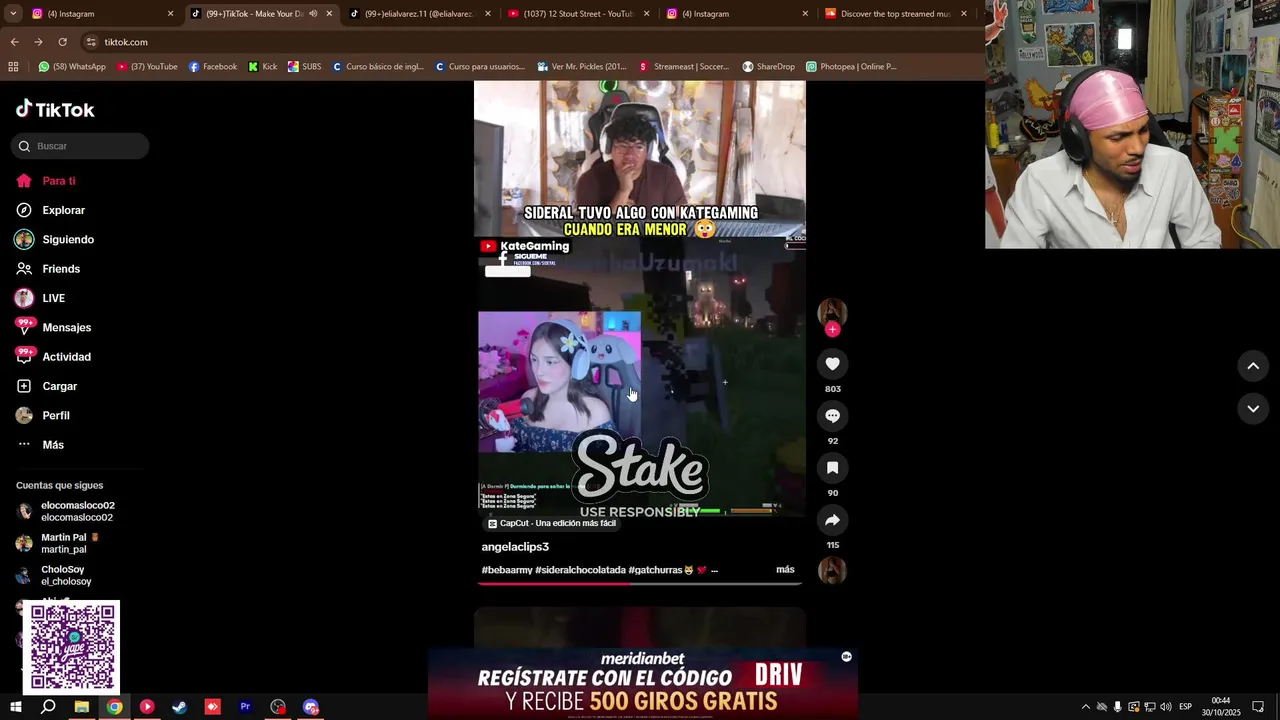Switch to the first Instagram tab
Viewport: 1280px width, 720px height.
coord(100,14)
